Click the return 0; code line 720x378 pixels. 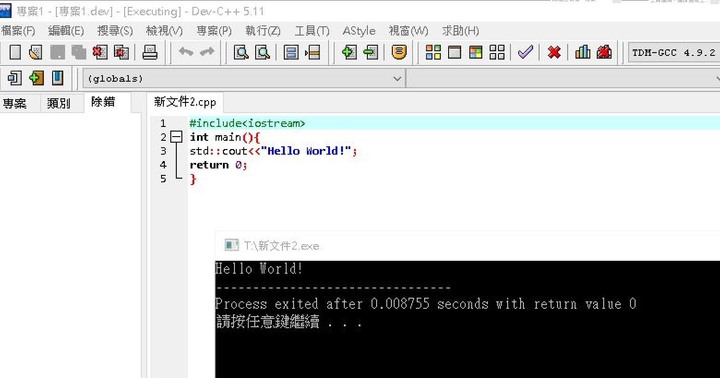click(219, 164)
